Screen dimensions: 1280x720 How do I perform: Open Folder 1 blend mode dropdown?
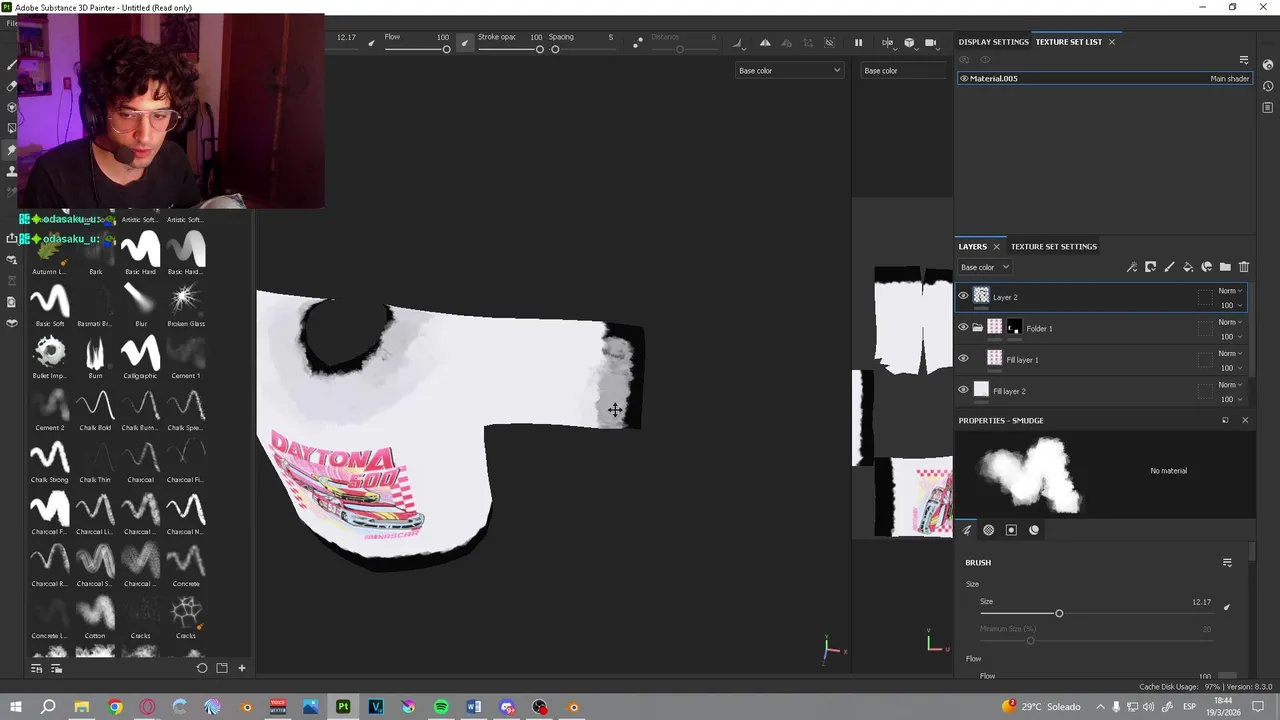[1230, 322]
